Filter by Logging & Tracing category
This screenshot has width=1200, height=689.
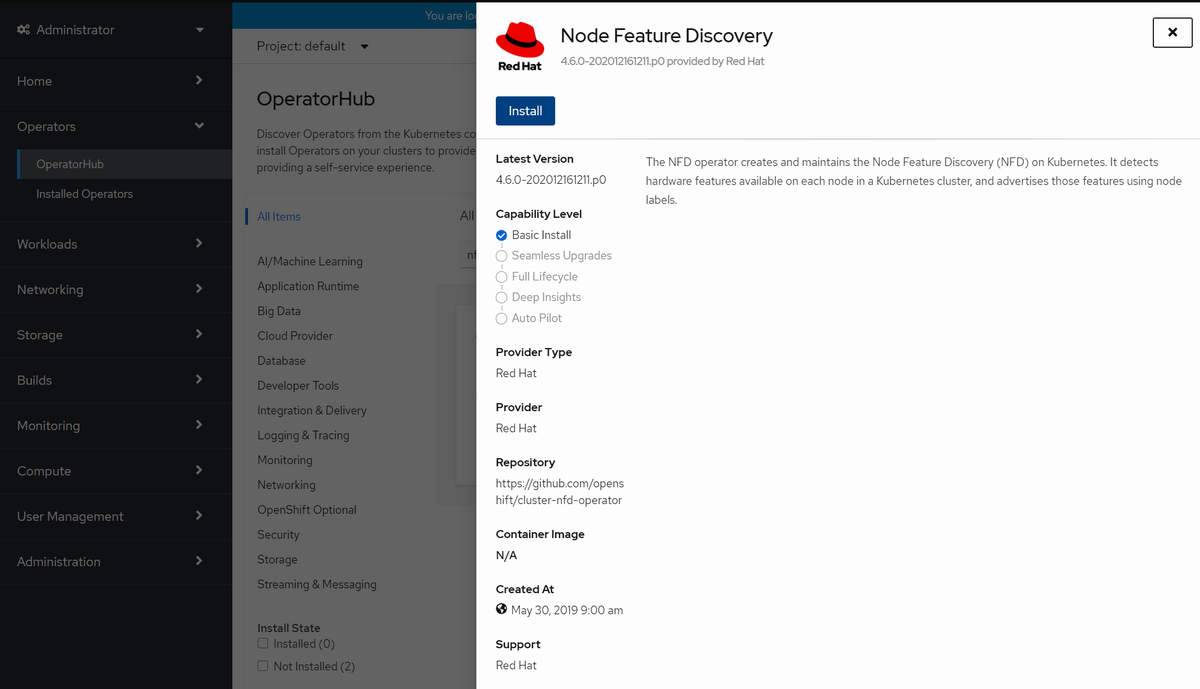tap(303, 435)
